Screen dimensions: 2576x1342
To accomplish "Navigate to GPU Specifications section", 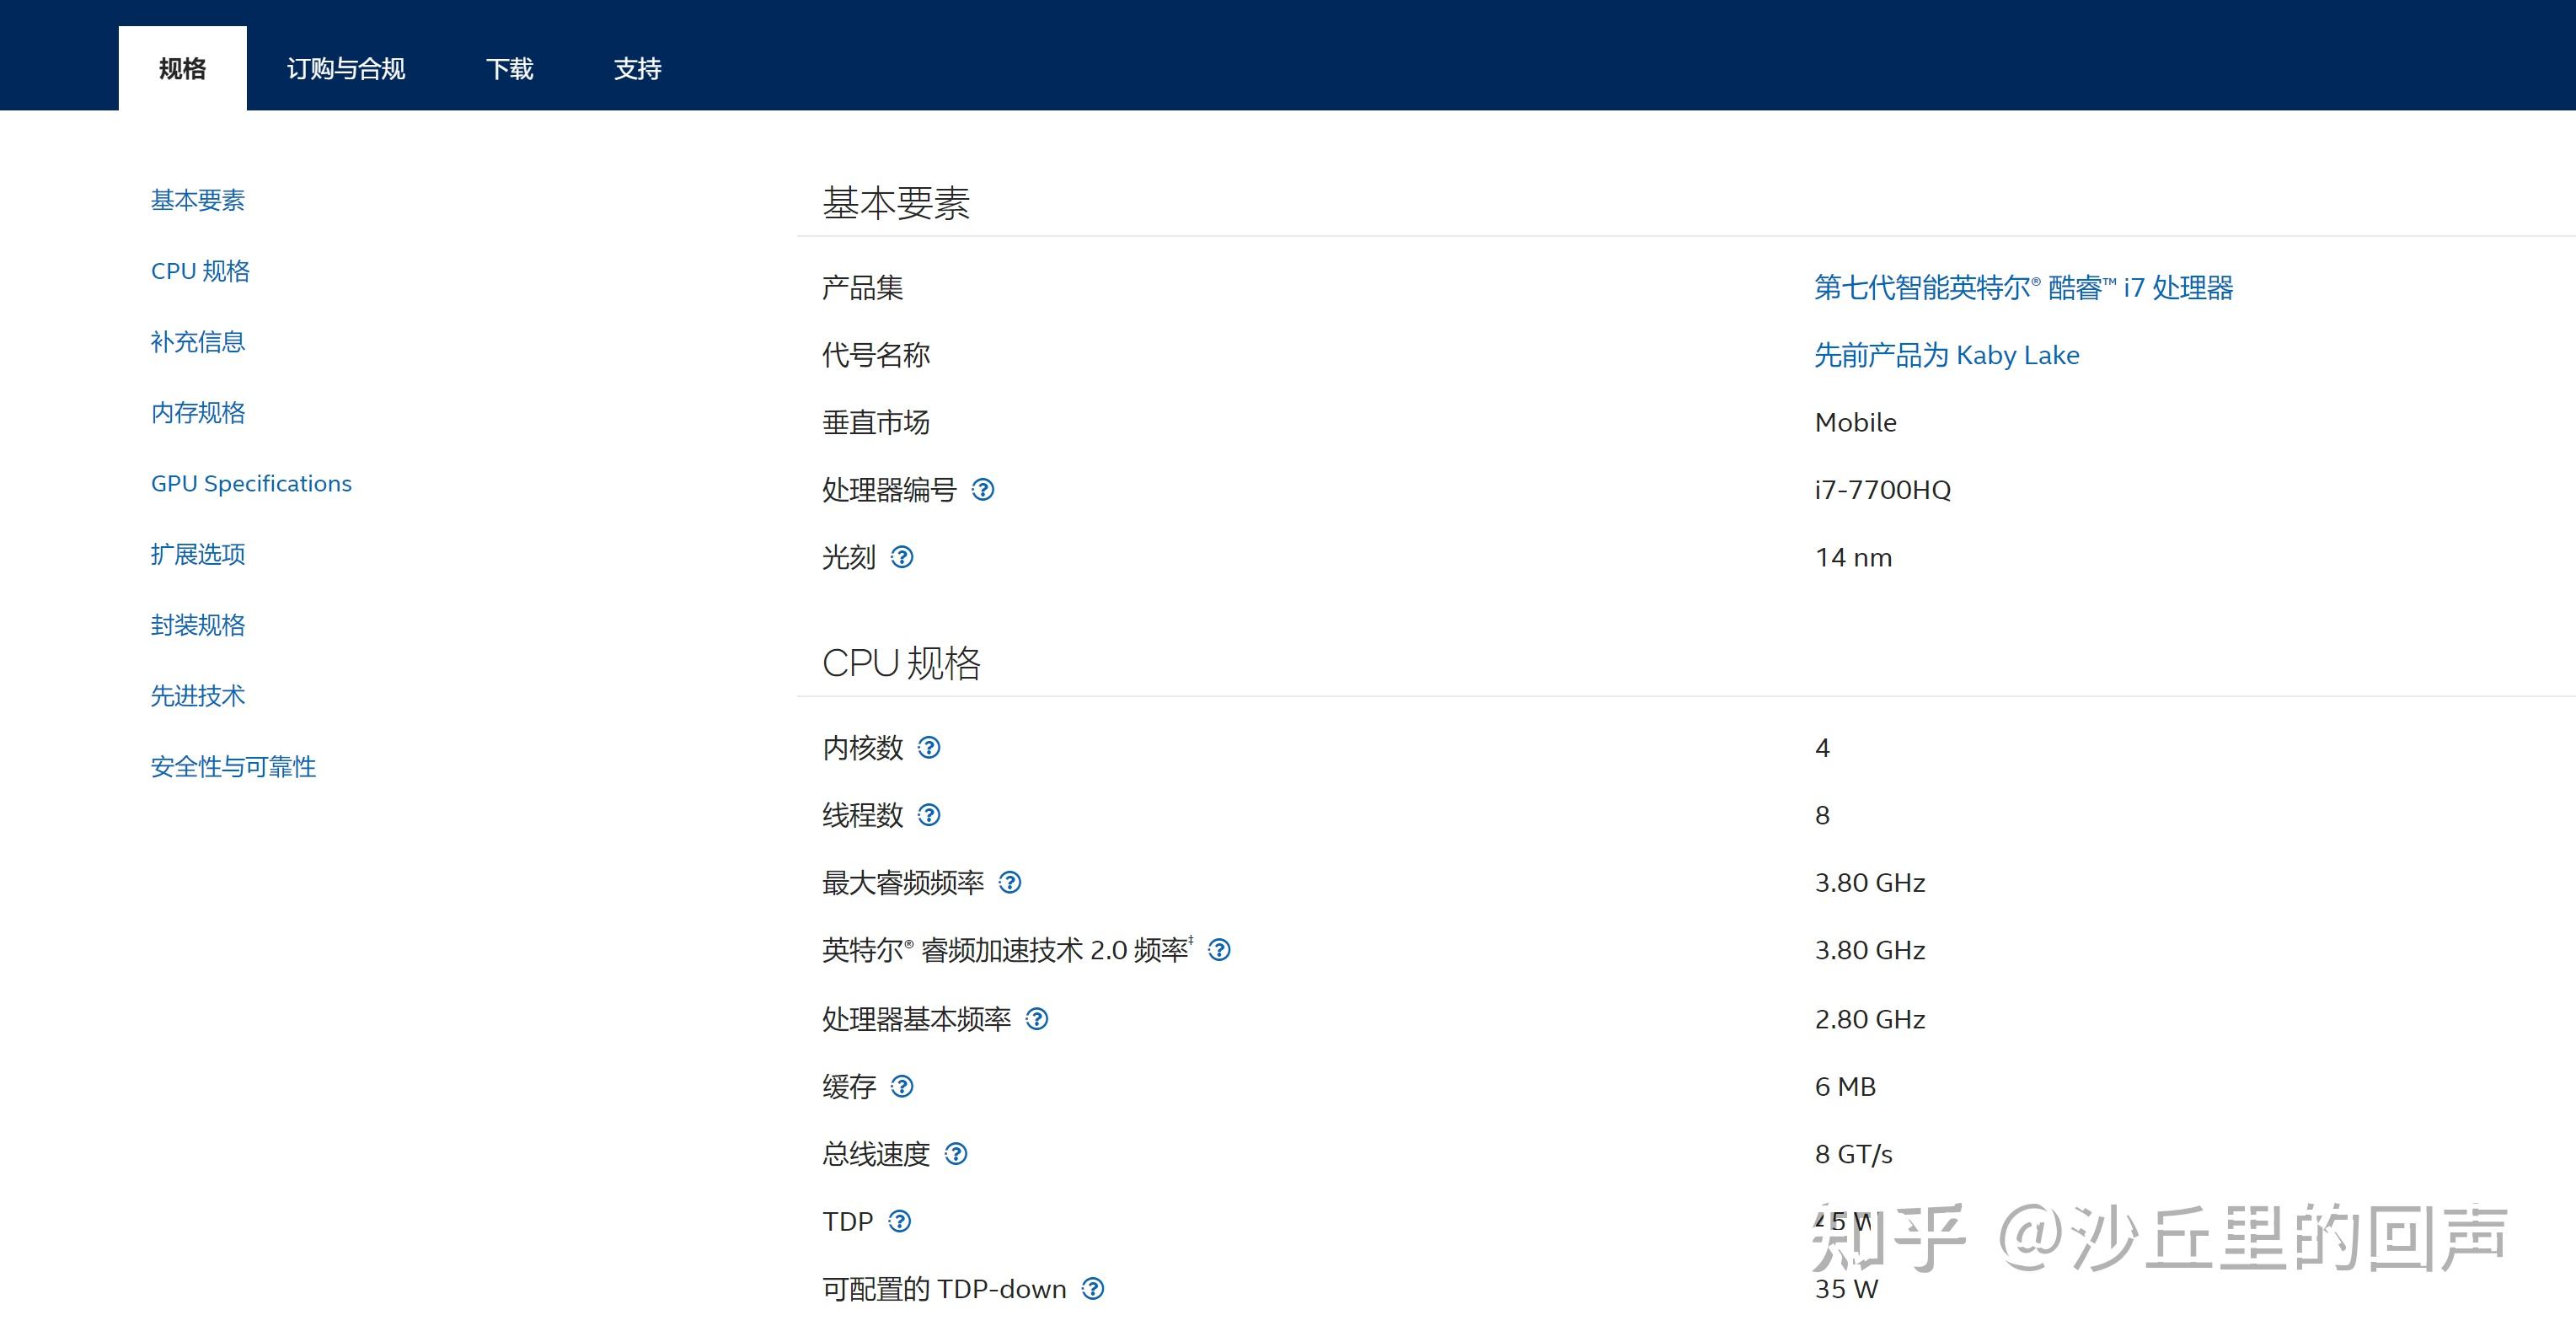I will pos(251,483).
